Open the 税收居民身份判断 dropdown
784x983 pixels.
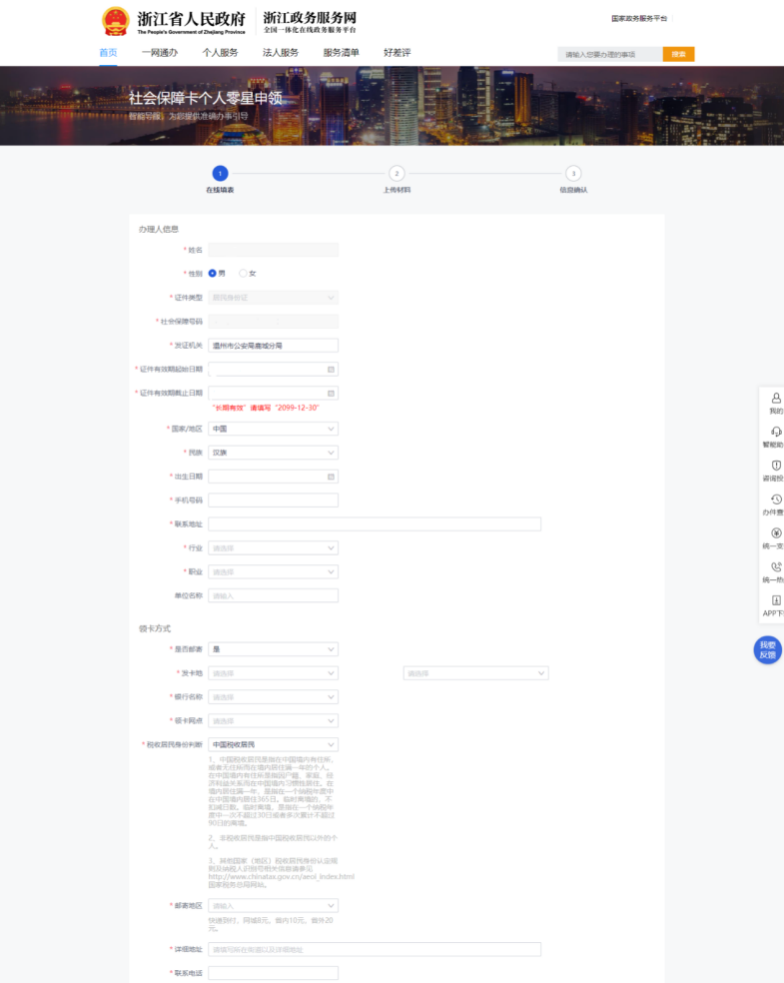pyautogui.click(x=273, y=745)
